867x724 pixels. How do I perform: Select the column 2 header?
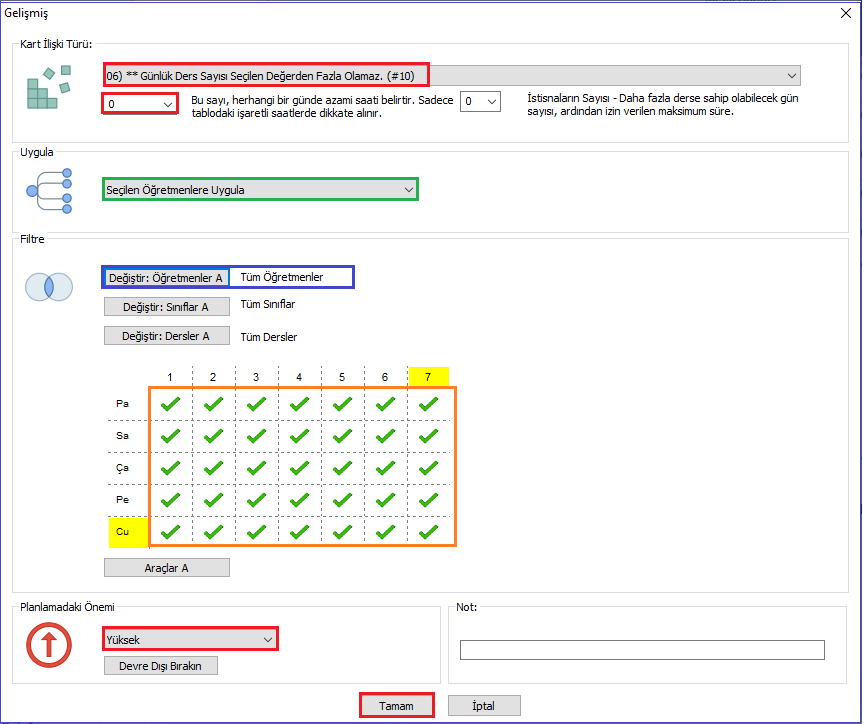coord(213,377)
